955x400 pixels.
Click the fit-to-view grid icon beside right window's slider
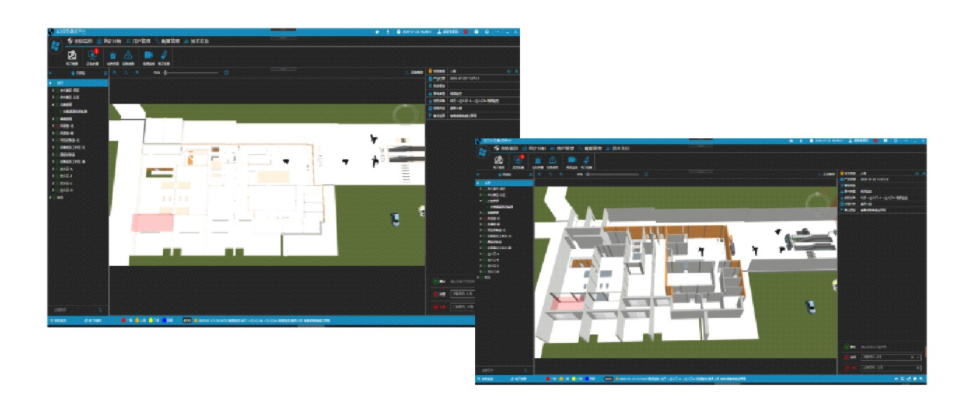[x=646, y=174]
